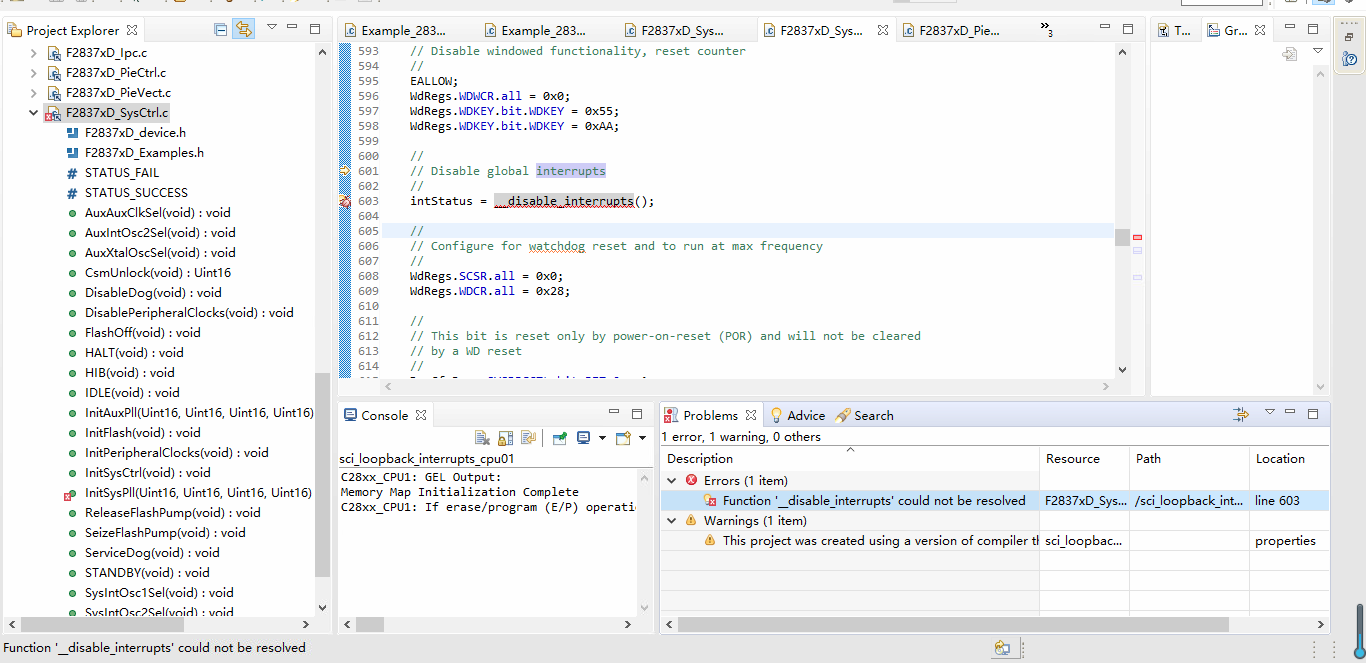This screenshot has height=663, width=1366.
Task: Collapse the Errors group in Problems
Action: 673,481
